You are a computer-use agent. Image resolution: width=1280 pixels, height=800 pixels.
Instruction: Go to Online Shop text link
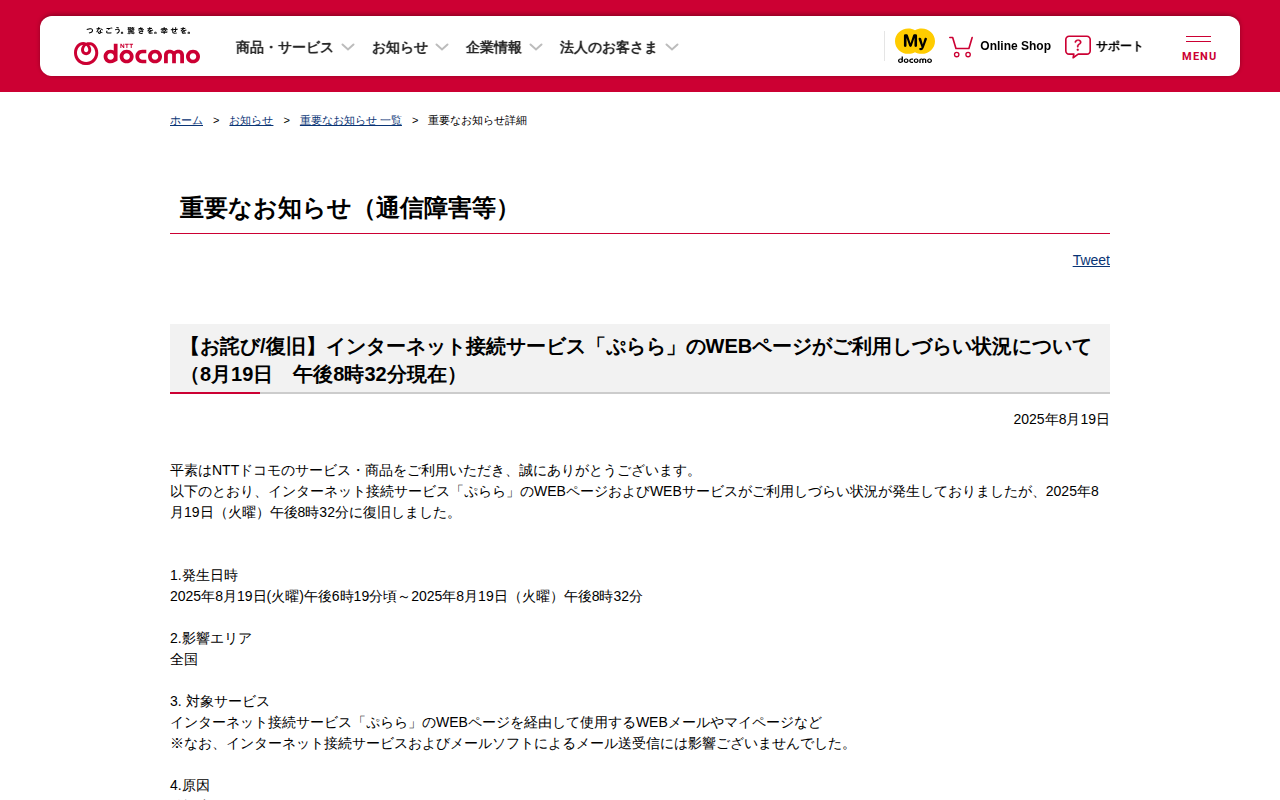[1015, 46]
